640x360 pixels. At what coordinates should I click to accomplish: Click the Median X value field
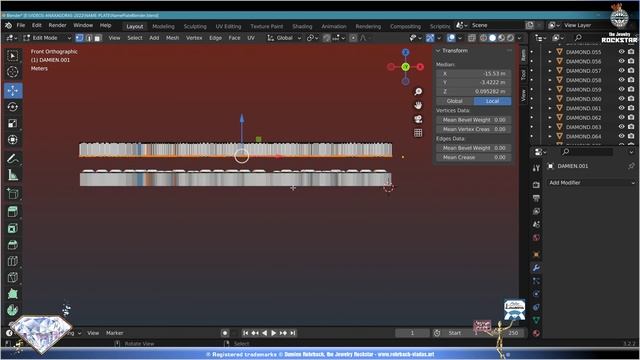474,73
